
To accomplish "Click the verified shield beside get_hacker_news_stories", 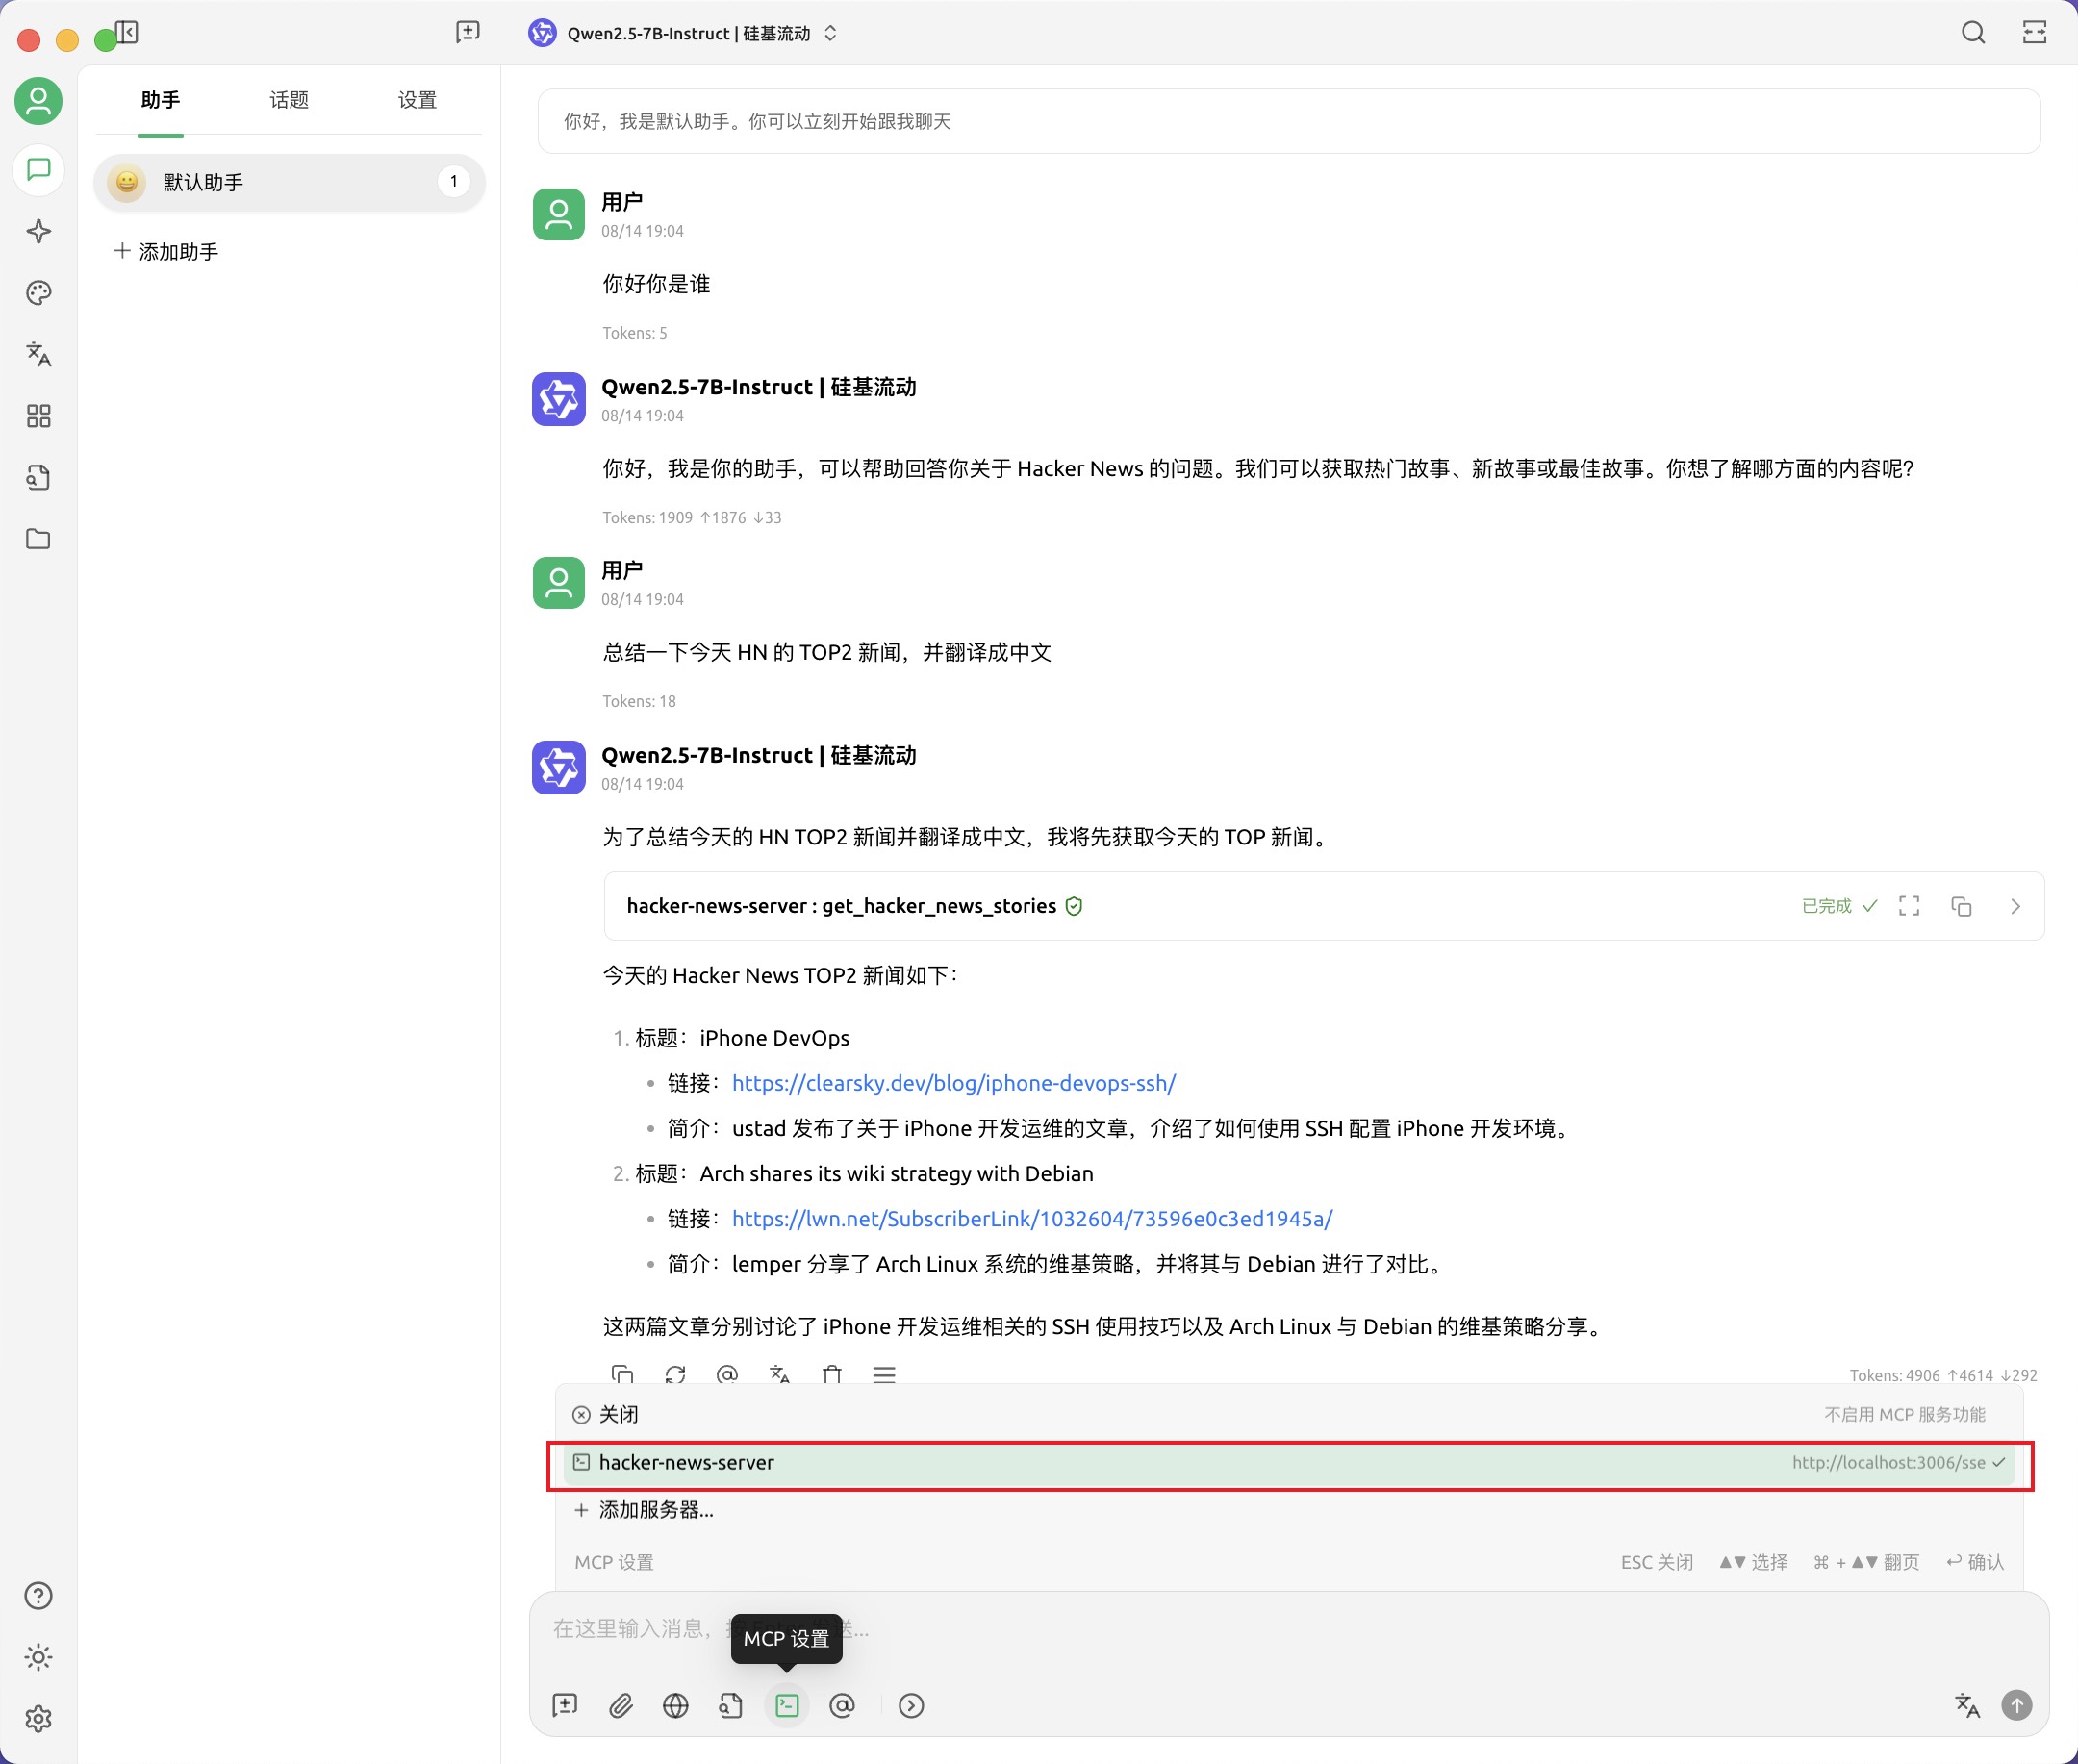I will click(1074, 906).
